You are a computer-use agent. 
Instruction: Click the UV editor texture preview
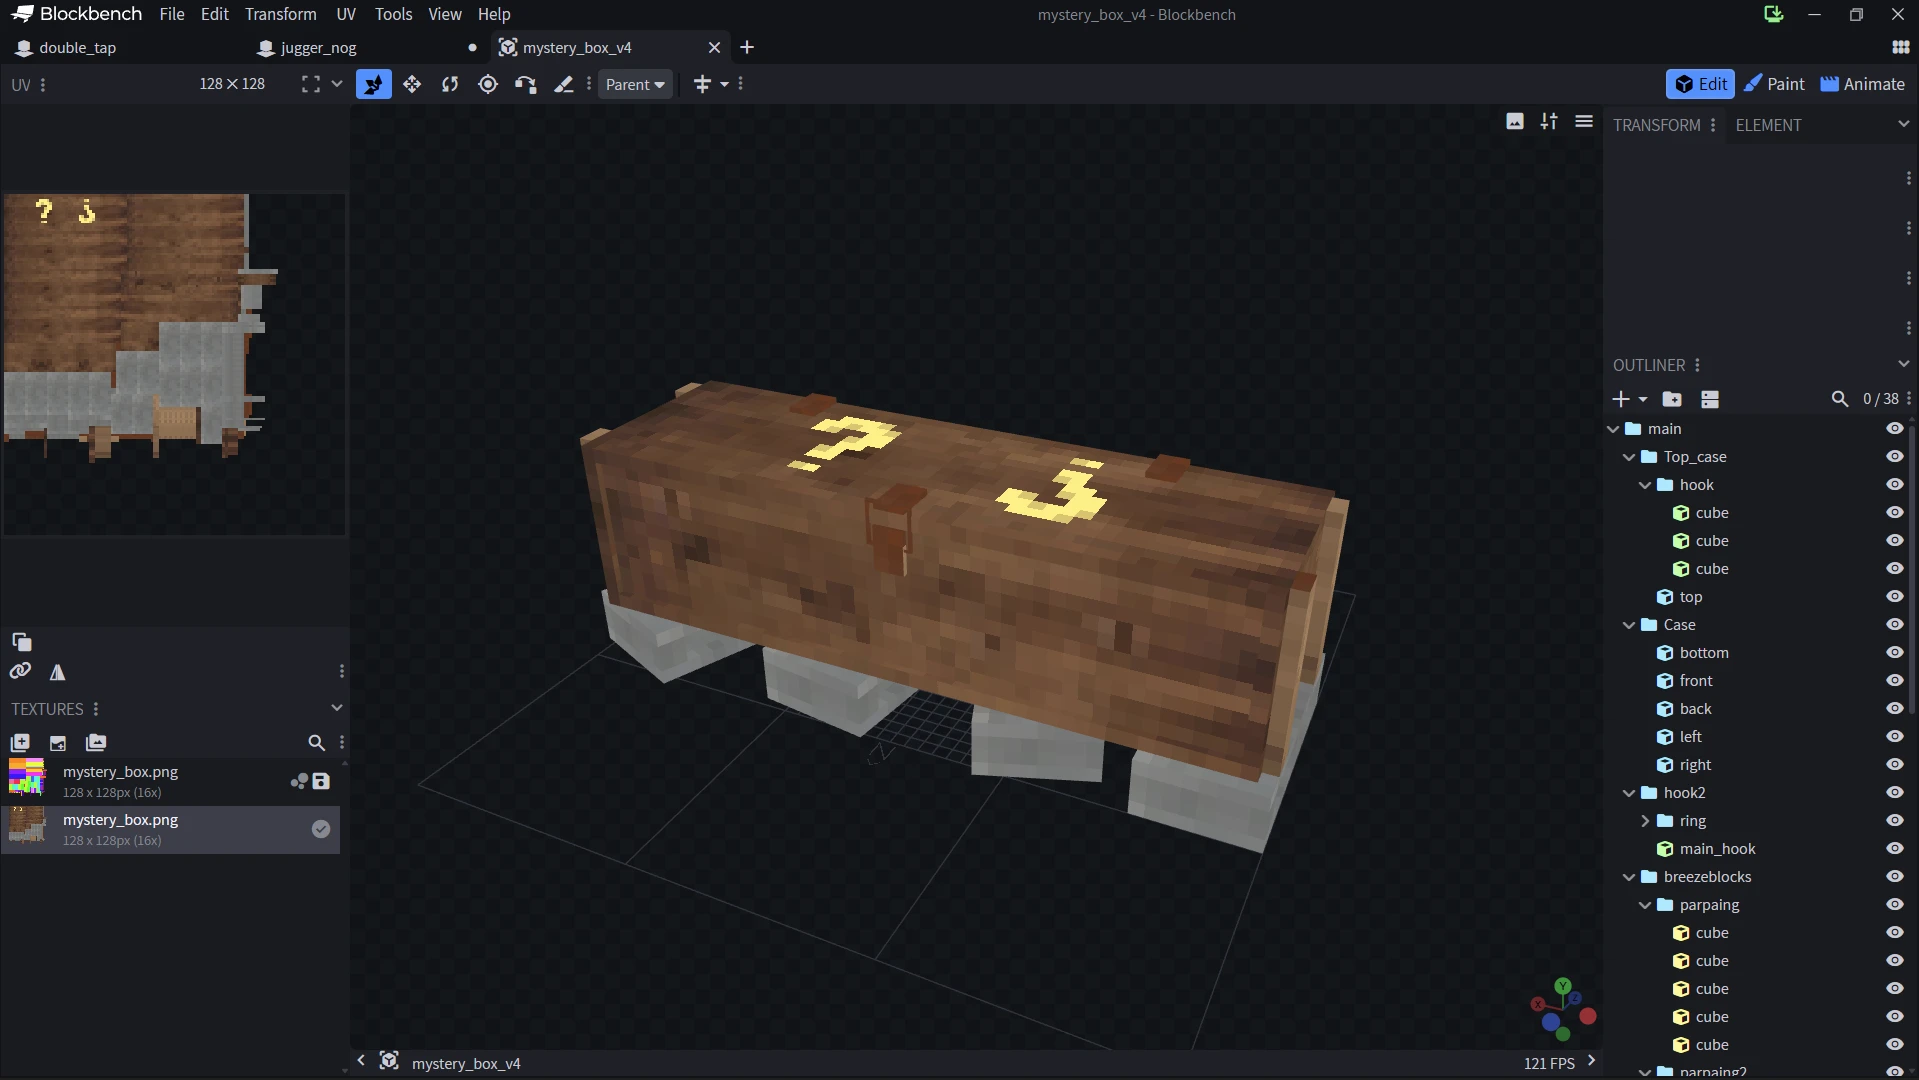click(x=174, y=364)
